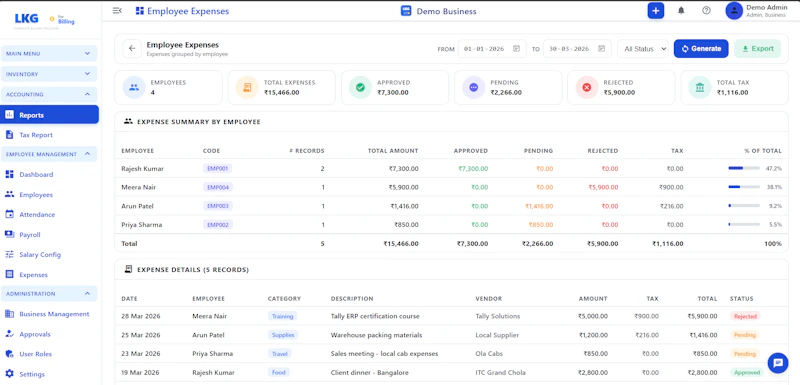This screenshot has height=385, width=800.
Task: Click the Settings gear icon
Action: coord(9,374)
